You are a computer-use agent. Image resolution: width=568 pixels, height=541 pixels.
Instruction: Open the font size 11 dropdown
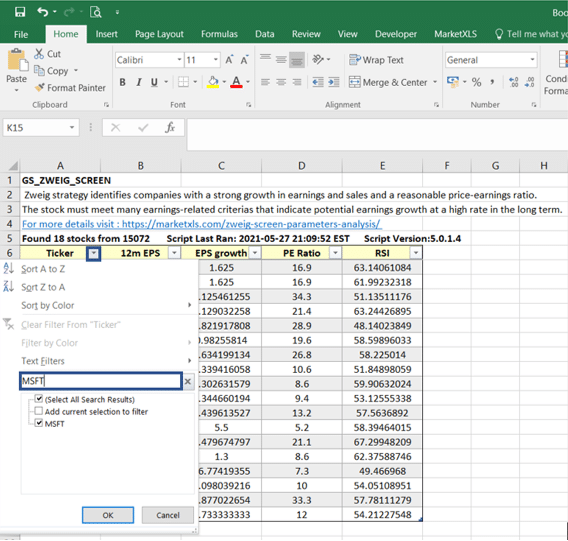click(216, 59)
